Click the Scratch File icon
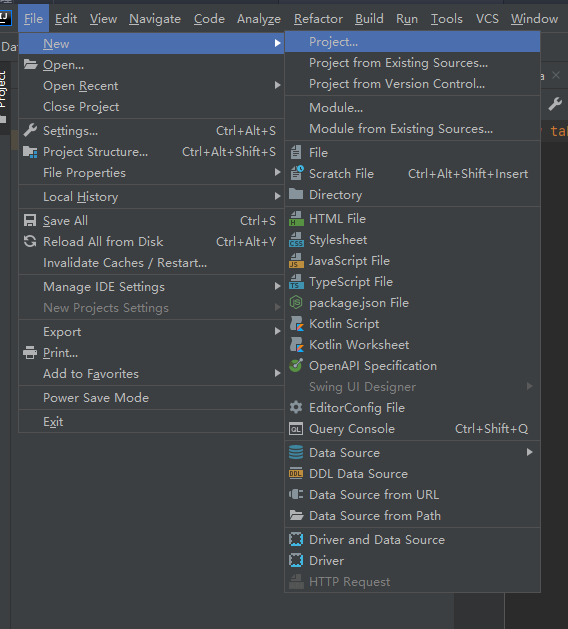 click(x=297, y=173)
